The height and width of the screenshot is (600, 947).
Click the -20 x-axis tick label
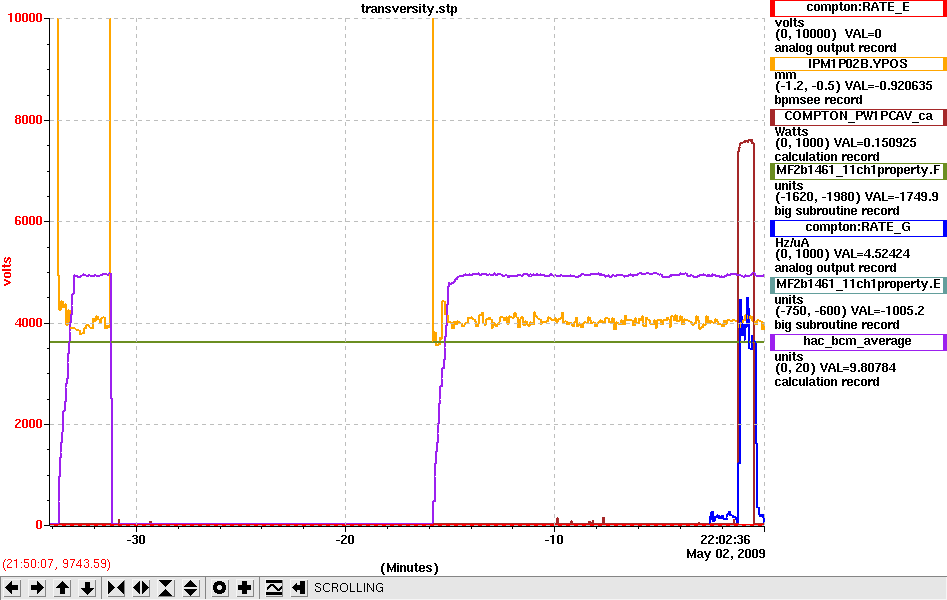click(x=345, y=540)
